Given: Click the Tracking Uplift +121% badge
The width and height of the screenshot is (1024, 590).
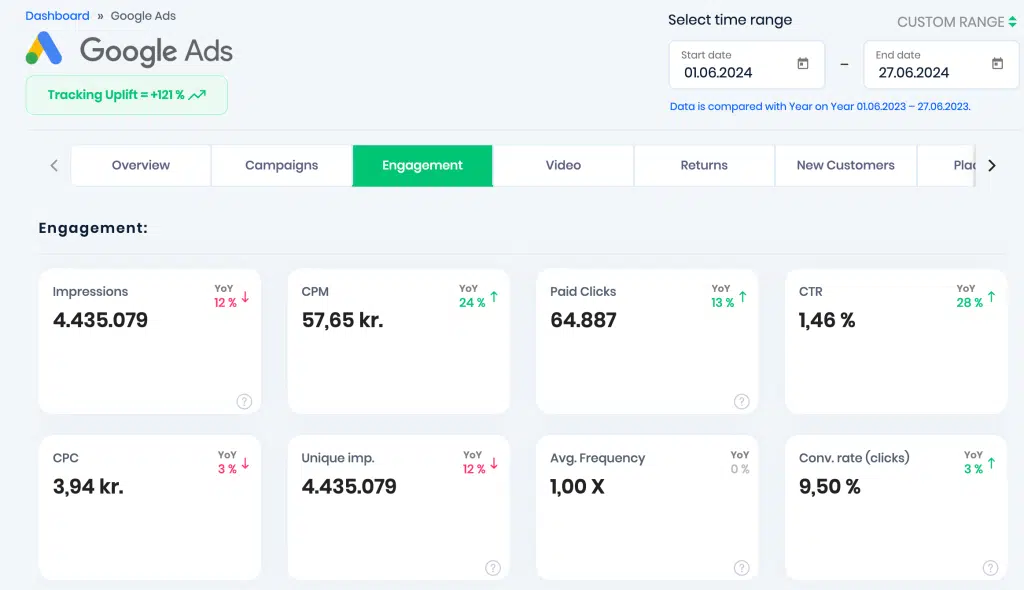Looking at the screenshot, I should coord(127,95).
